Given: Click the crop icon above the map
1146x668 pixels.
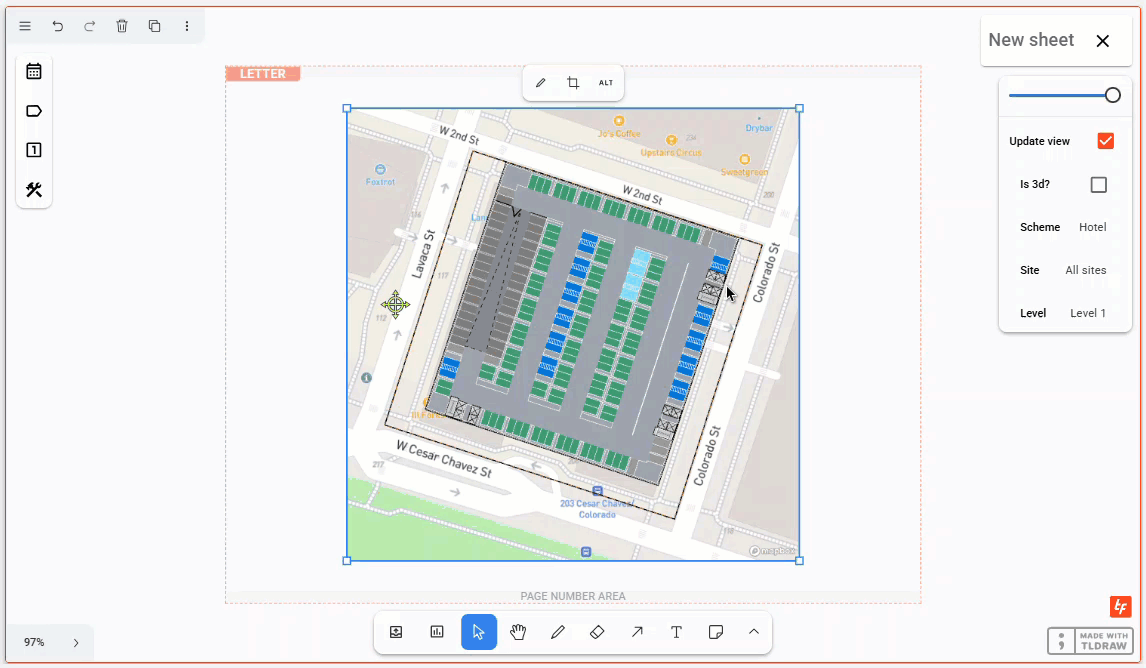Looking at the screenshot, I should [x=573, y=83].
